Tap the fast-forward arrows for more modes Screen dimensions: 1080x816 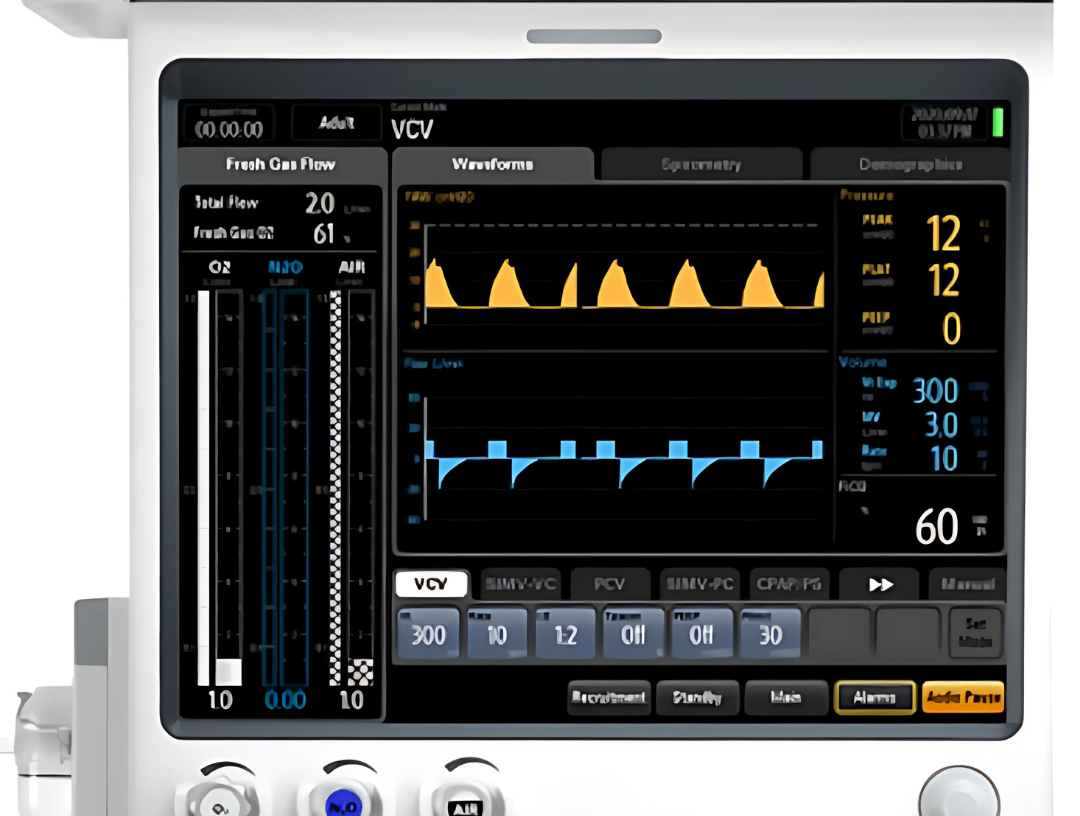pyautogui.click(x=879, y=584)
